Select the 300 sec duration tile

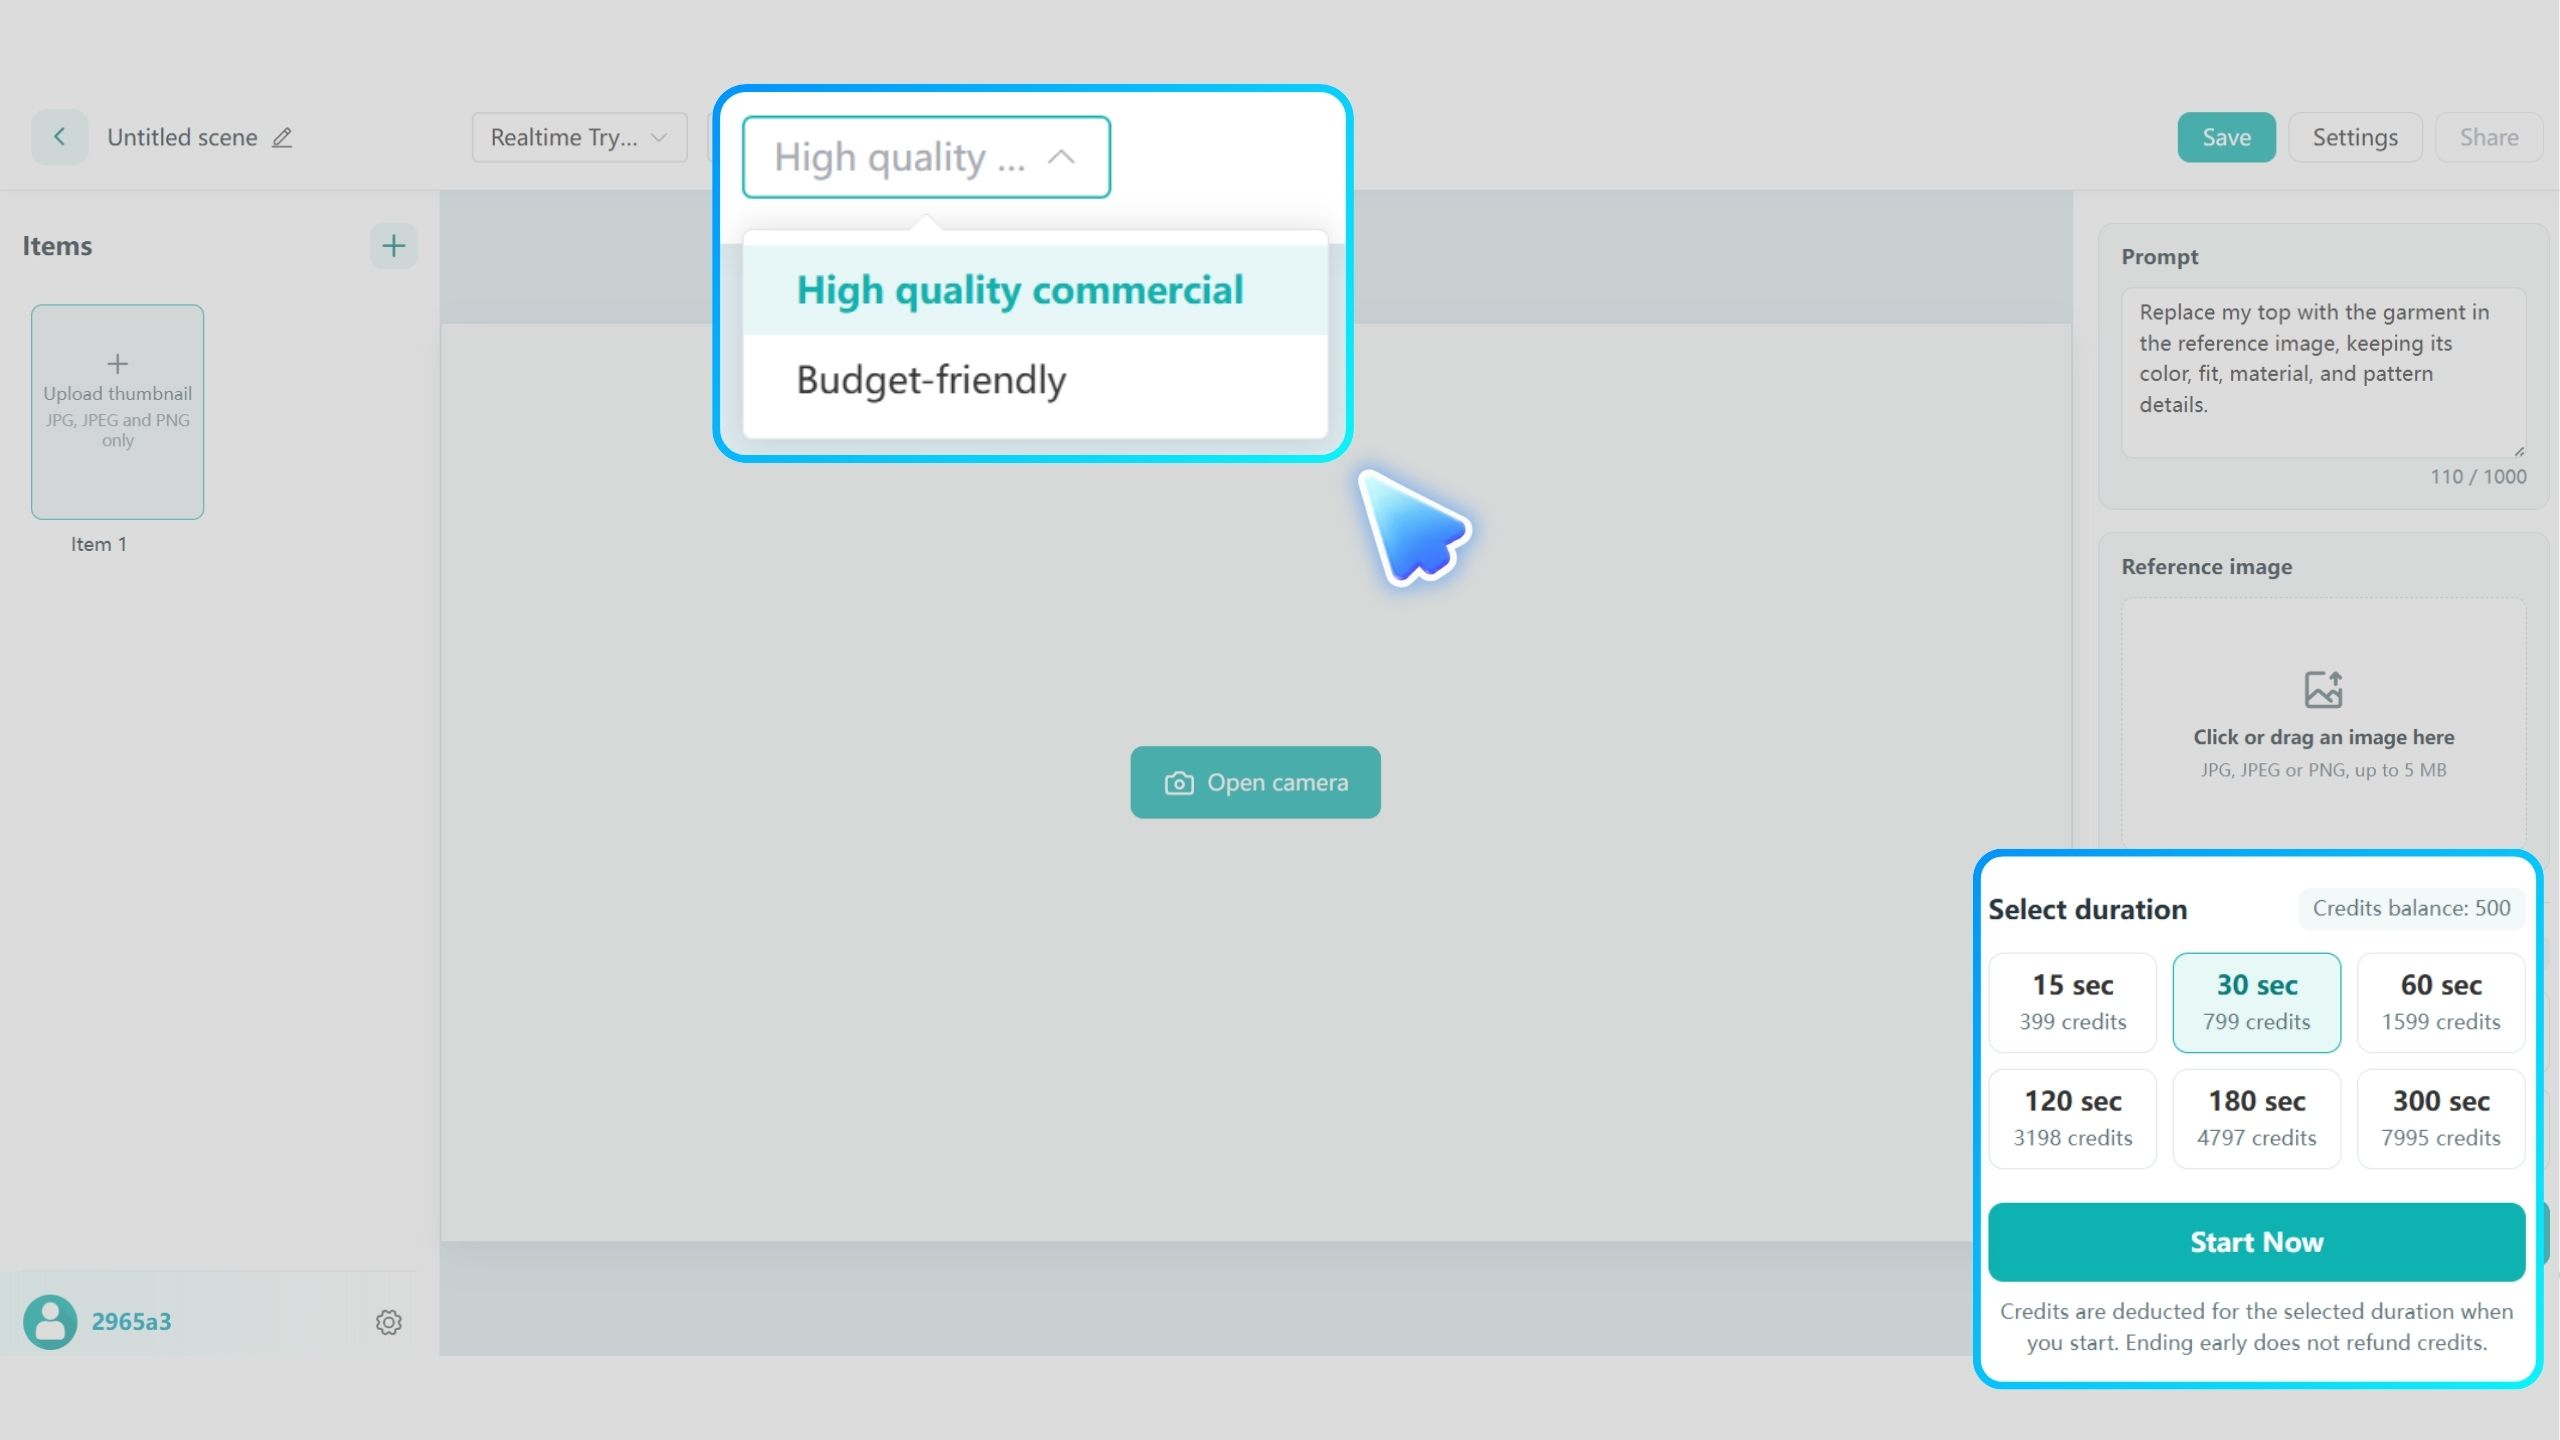[x=2440, y=1118]
